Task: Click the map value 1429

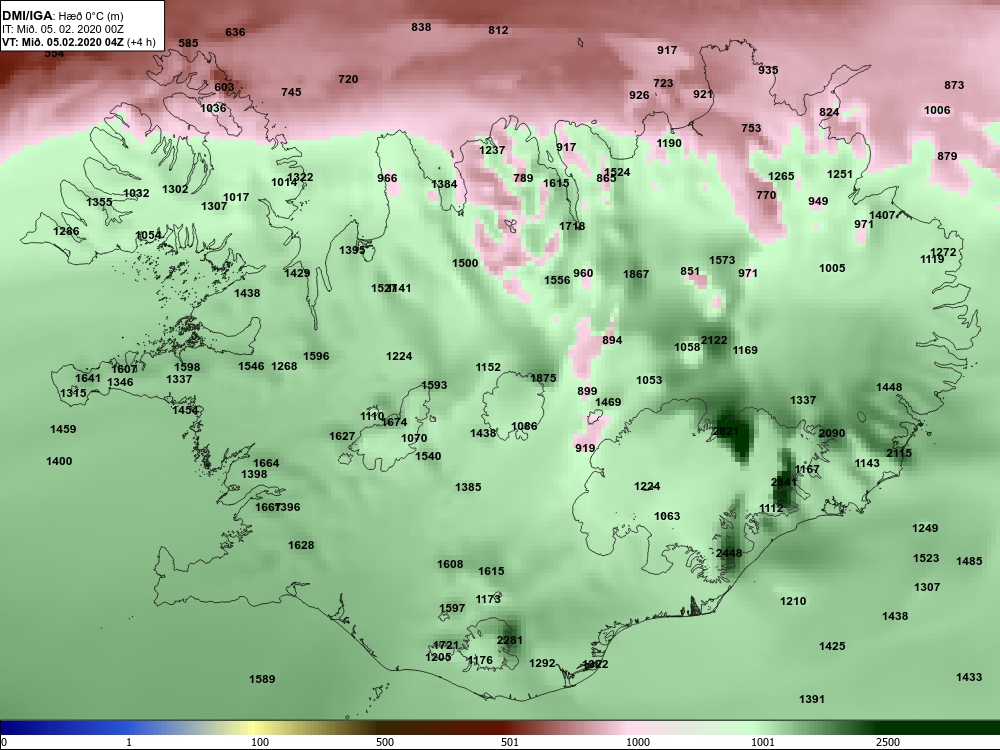Action: pos(297,273)
